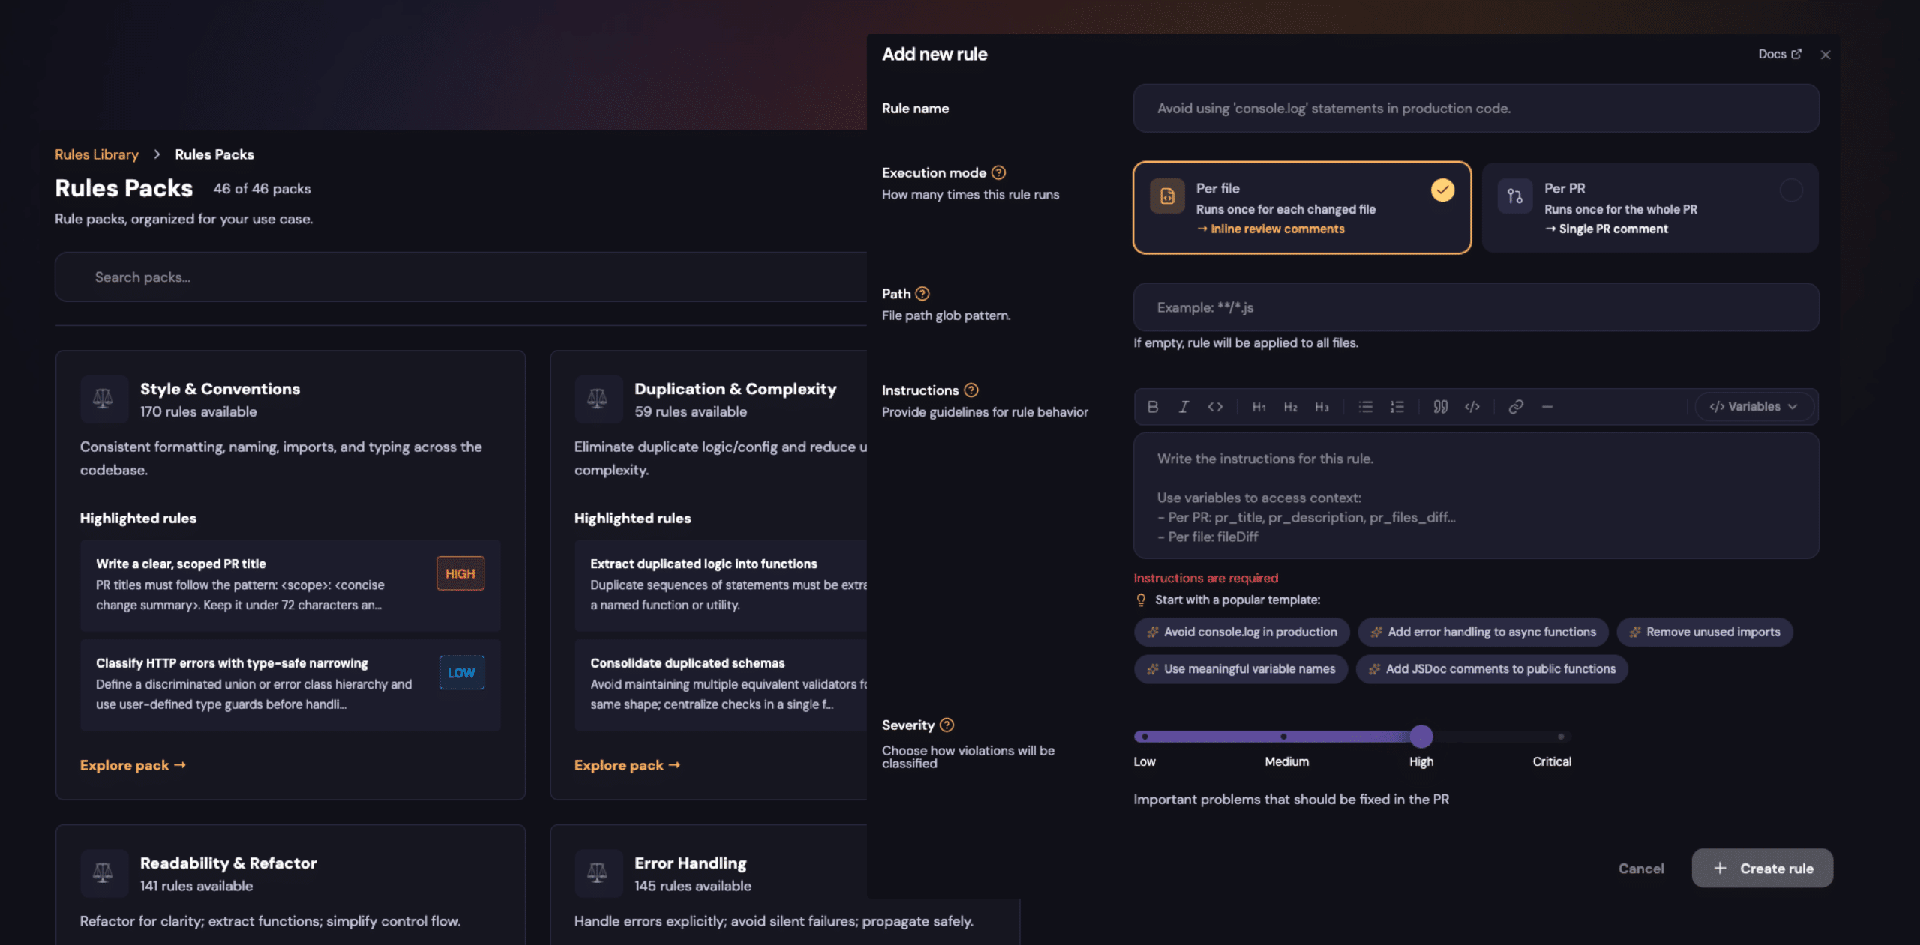
Task: Pick the 'Remove unused imports' template chip
Action: pos(1705,632)
